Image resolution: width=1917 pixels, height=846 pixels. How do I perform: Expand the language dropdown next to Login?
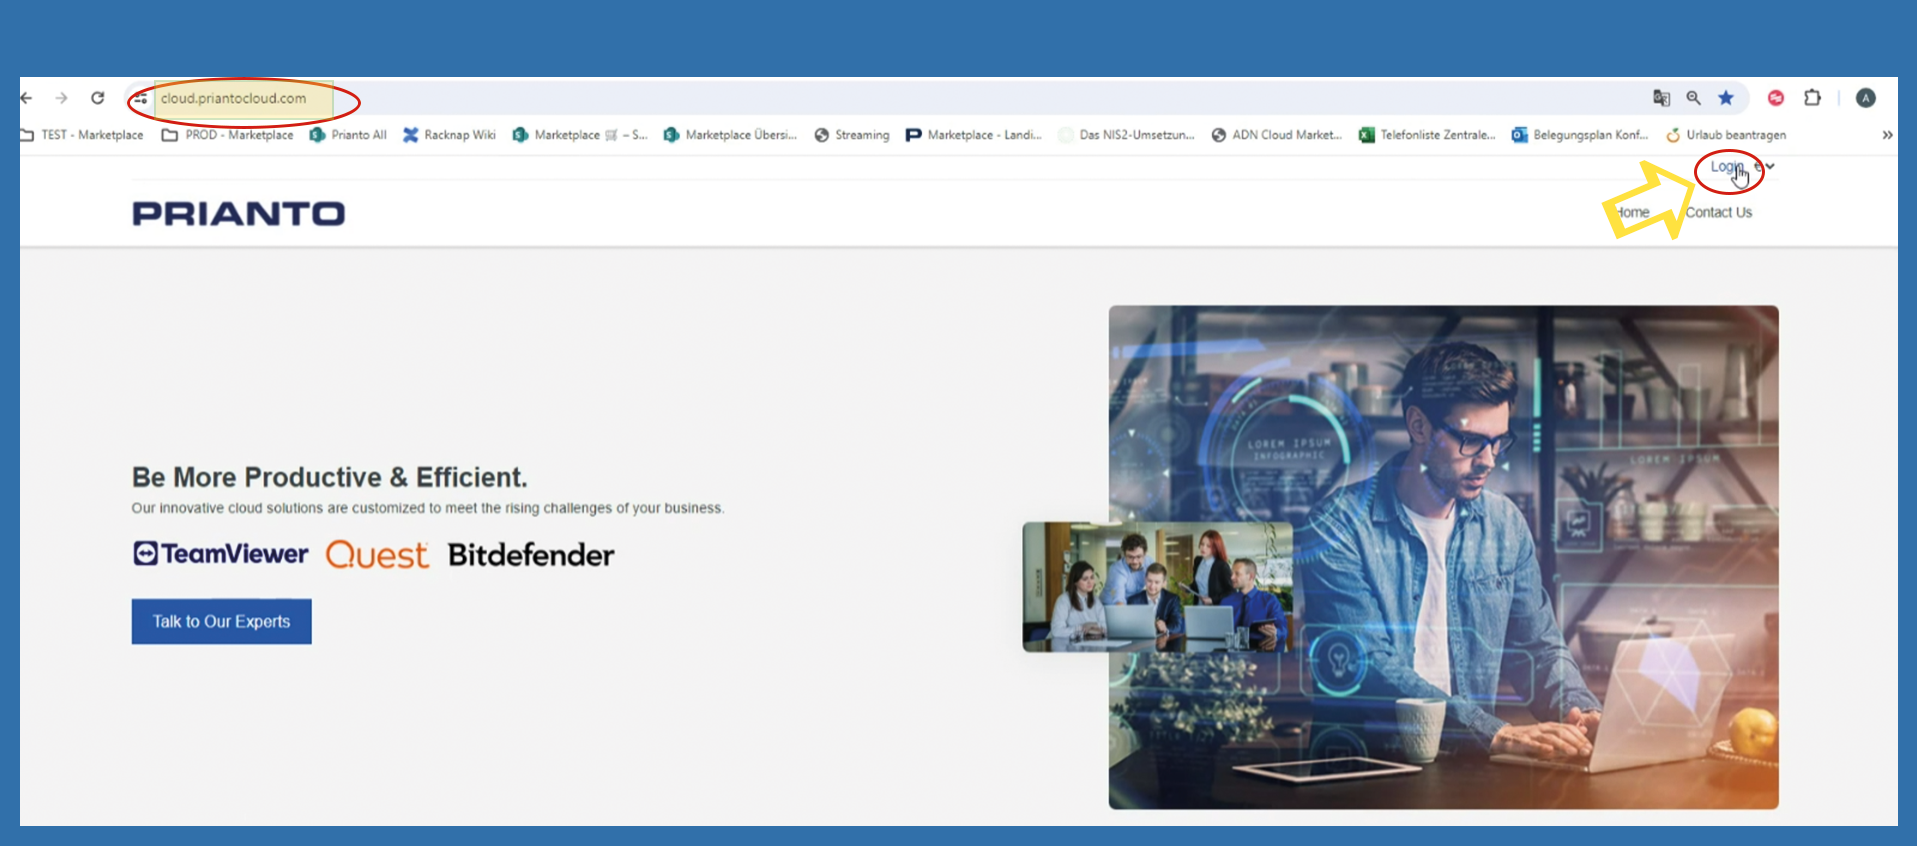(1769, 167)
